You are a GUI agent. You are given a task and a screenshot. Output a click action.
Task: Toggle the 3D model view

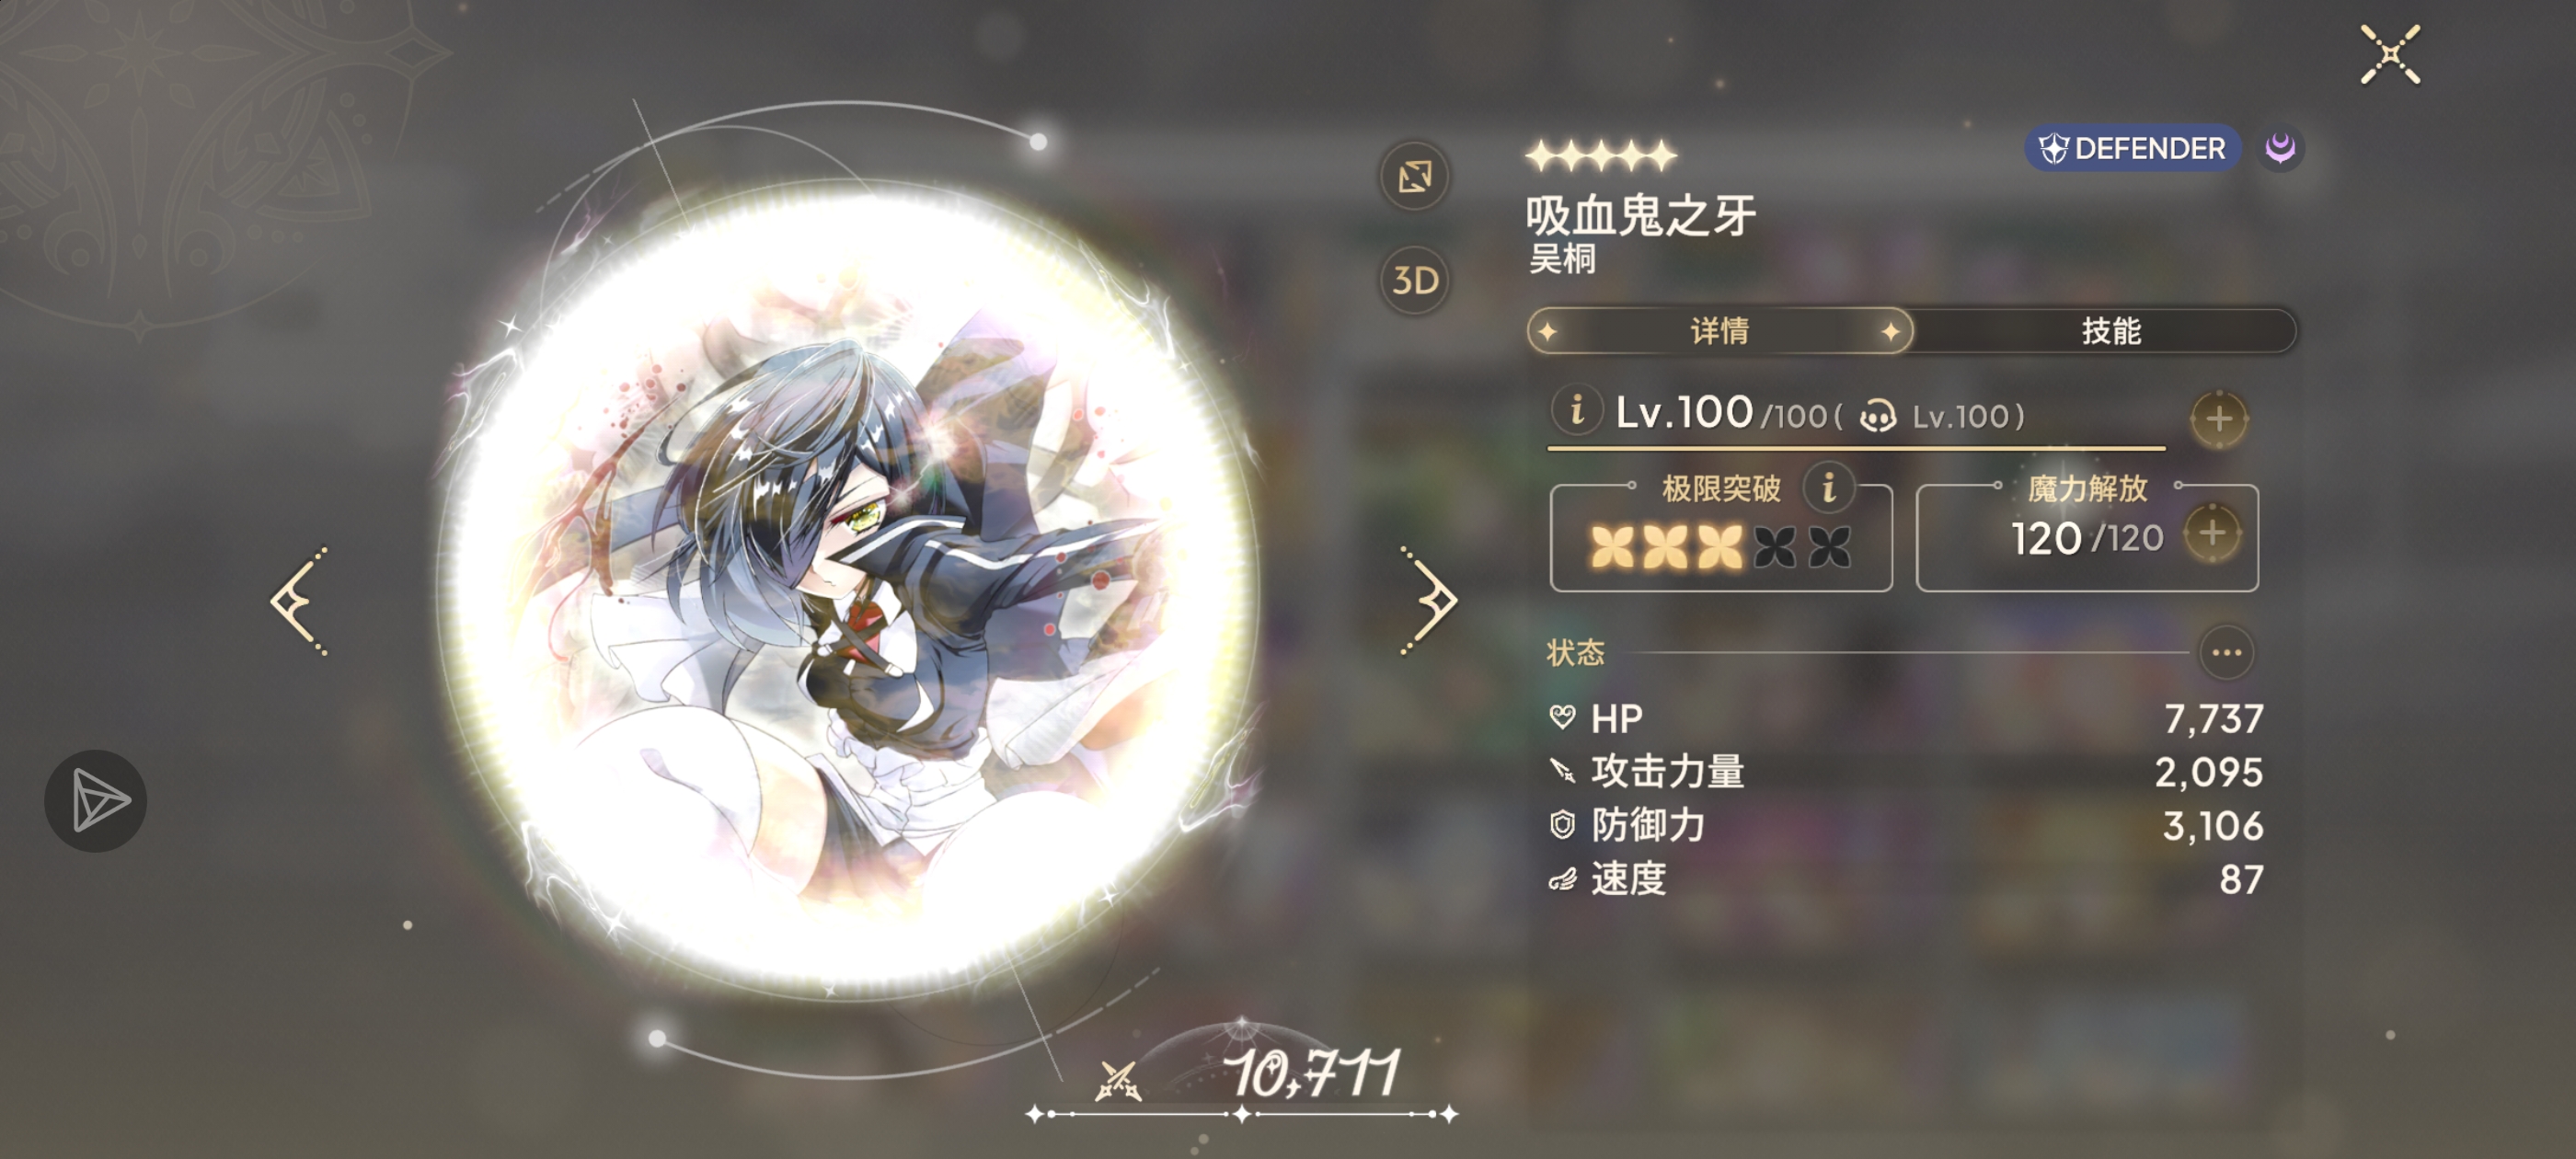(1414, 281)
